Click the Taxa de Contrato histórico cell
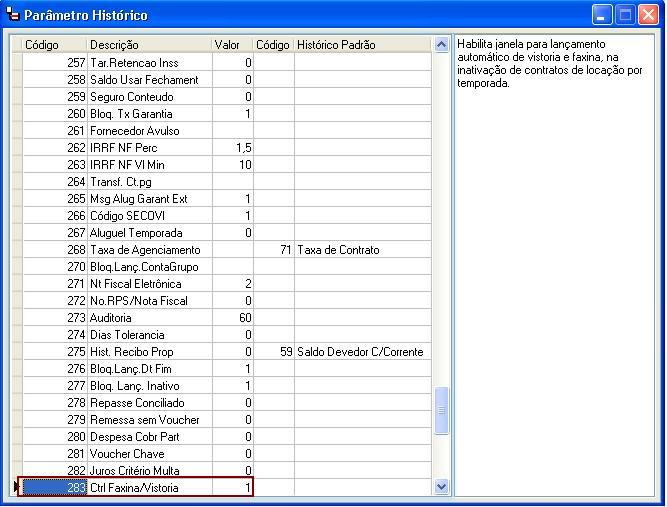The image size is (667, 507). click(x=362, y=250)
